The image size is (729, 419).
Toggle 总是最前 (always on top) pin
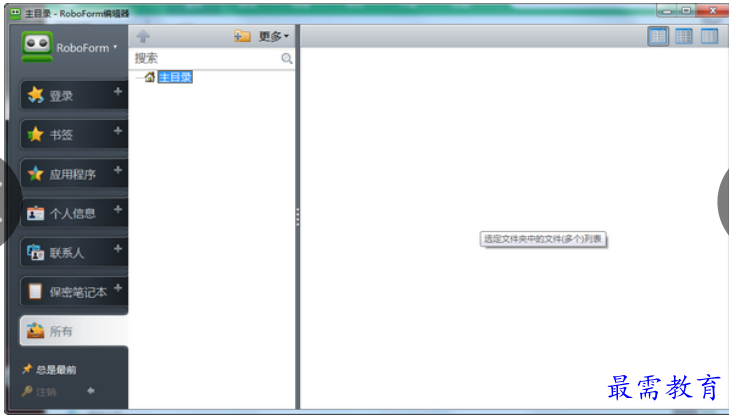49,369
